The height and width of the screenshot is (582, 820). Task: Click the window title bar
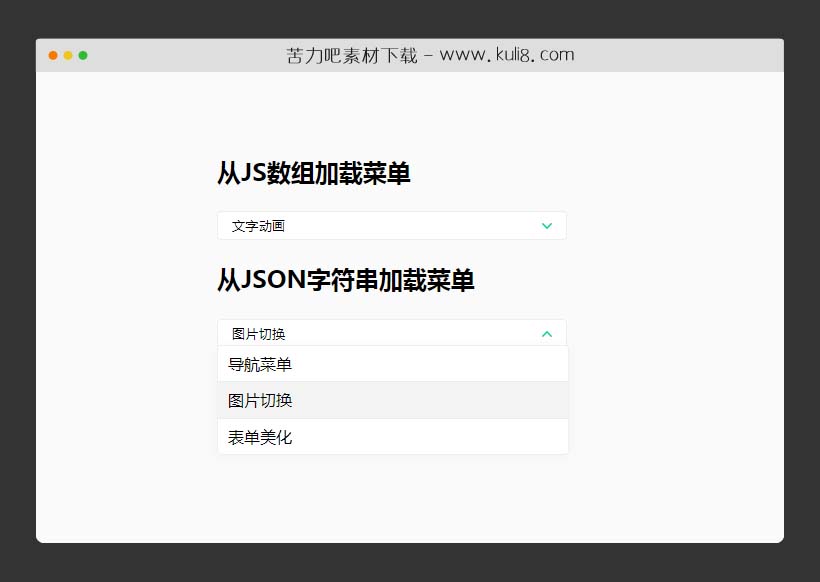410,55
